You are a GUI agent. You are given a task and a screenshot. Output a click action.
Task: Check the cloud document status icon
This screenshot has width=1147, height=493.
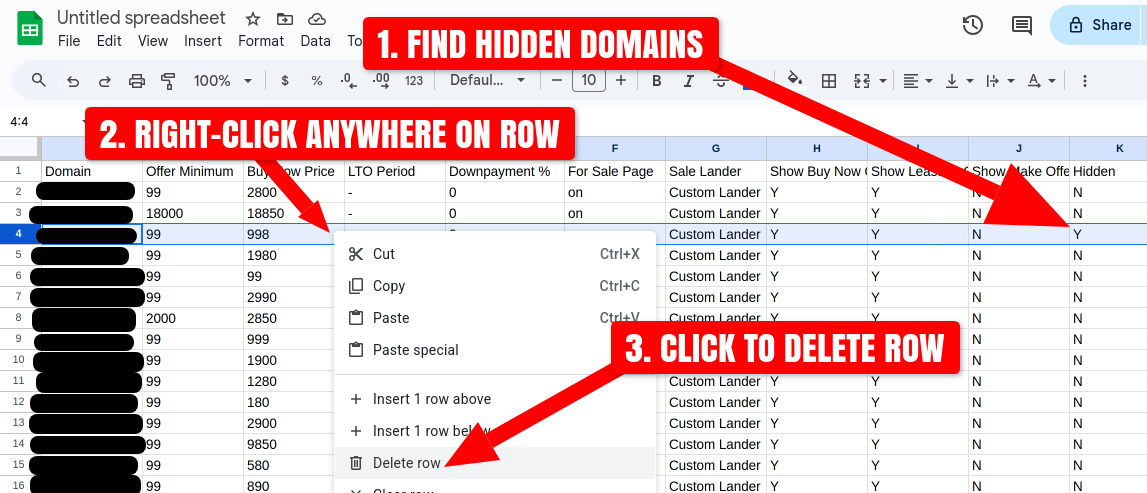pos(317,19)
